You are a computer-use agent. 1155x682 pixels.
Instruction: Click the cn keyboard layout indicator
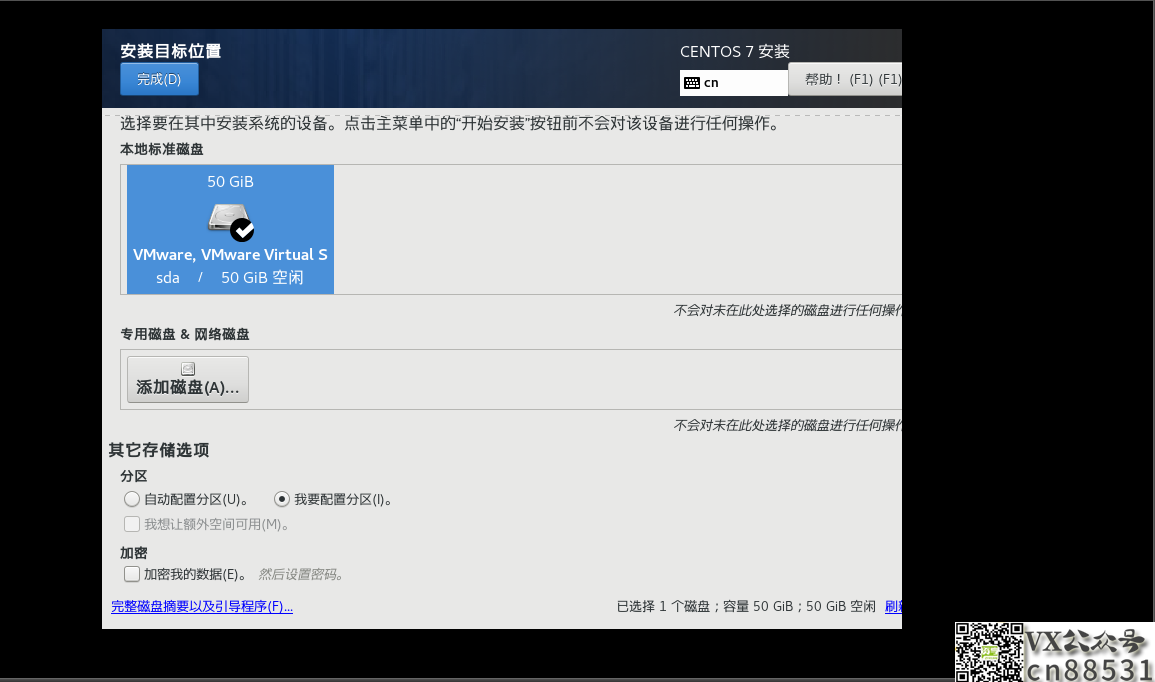pyautogui.click(x=734, y=82)
